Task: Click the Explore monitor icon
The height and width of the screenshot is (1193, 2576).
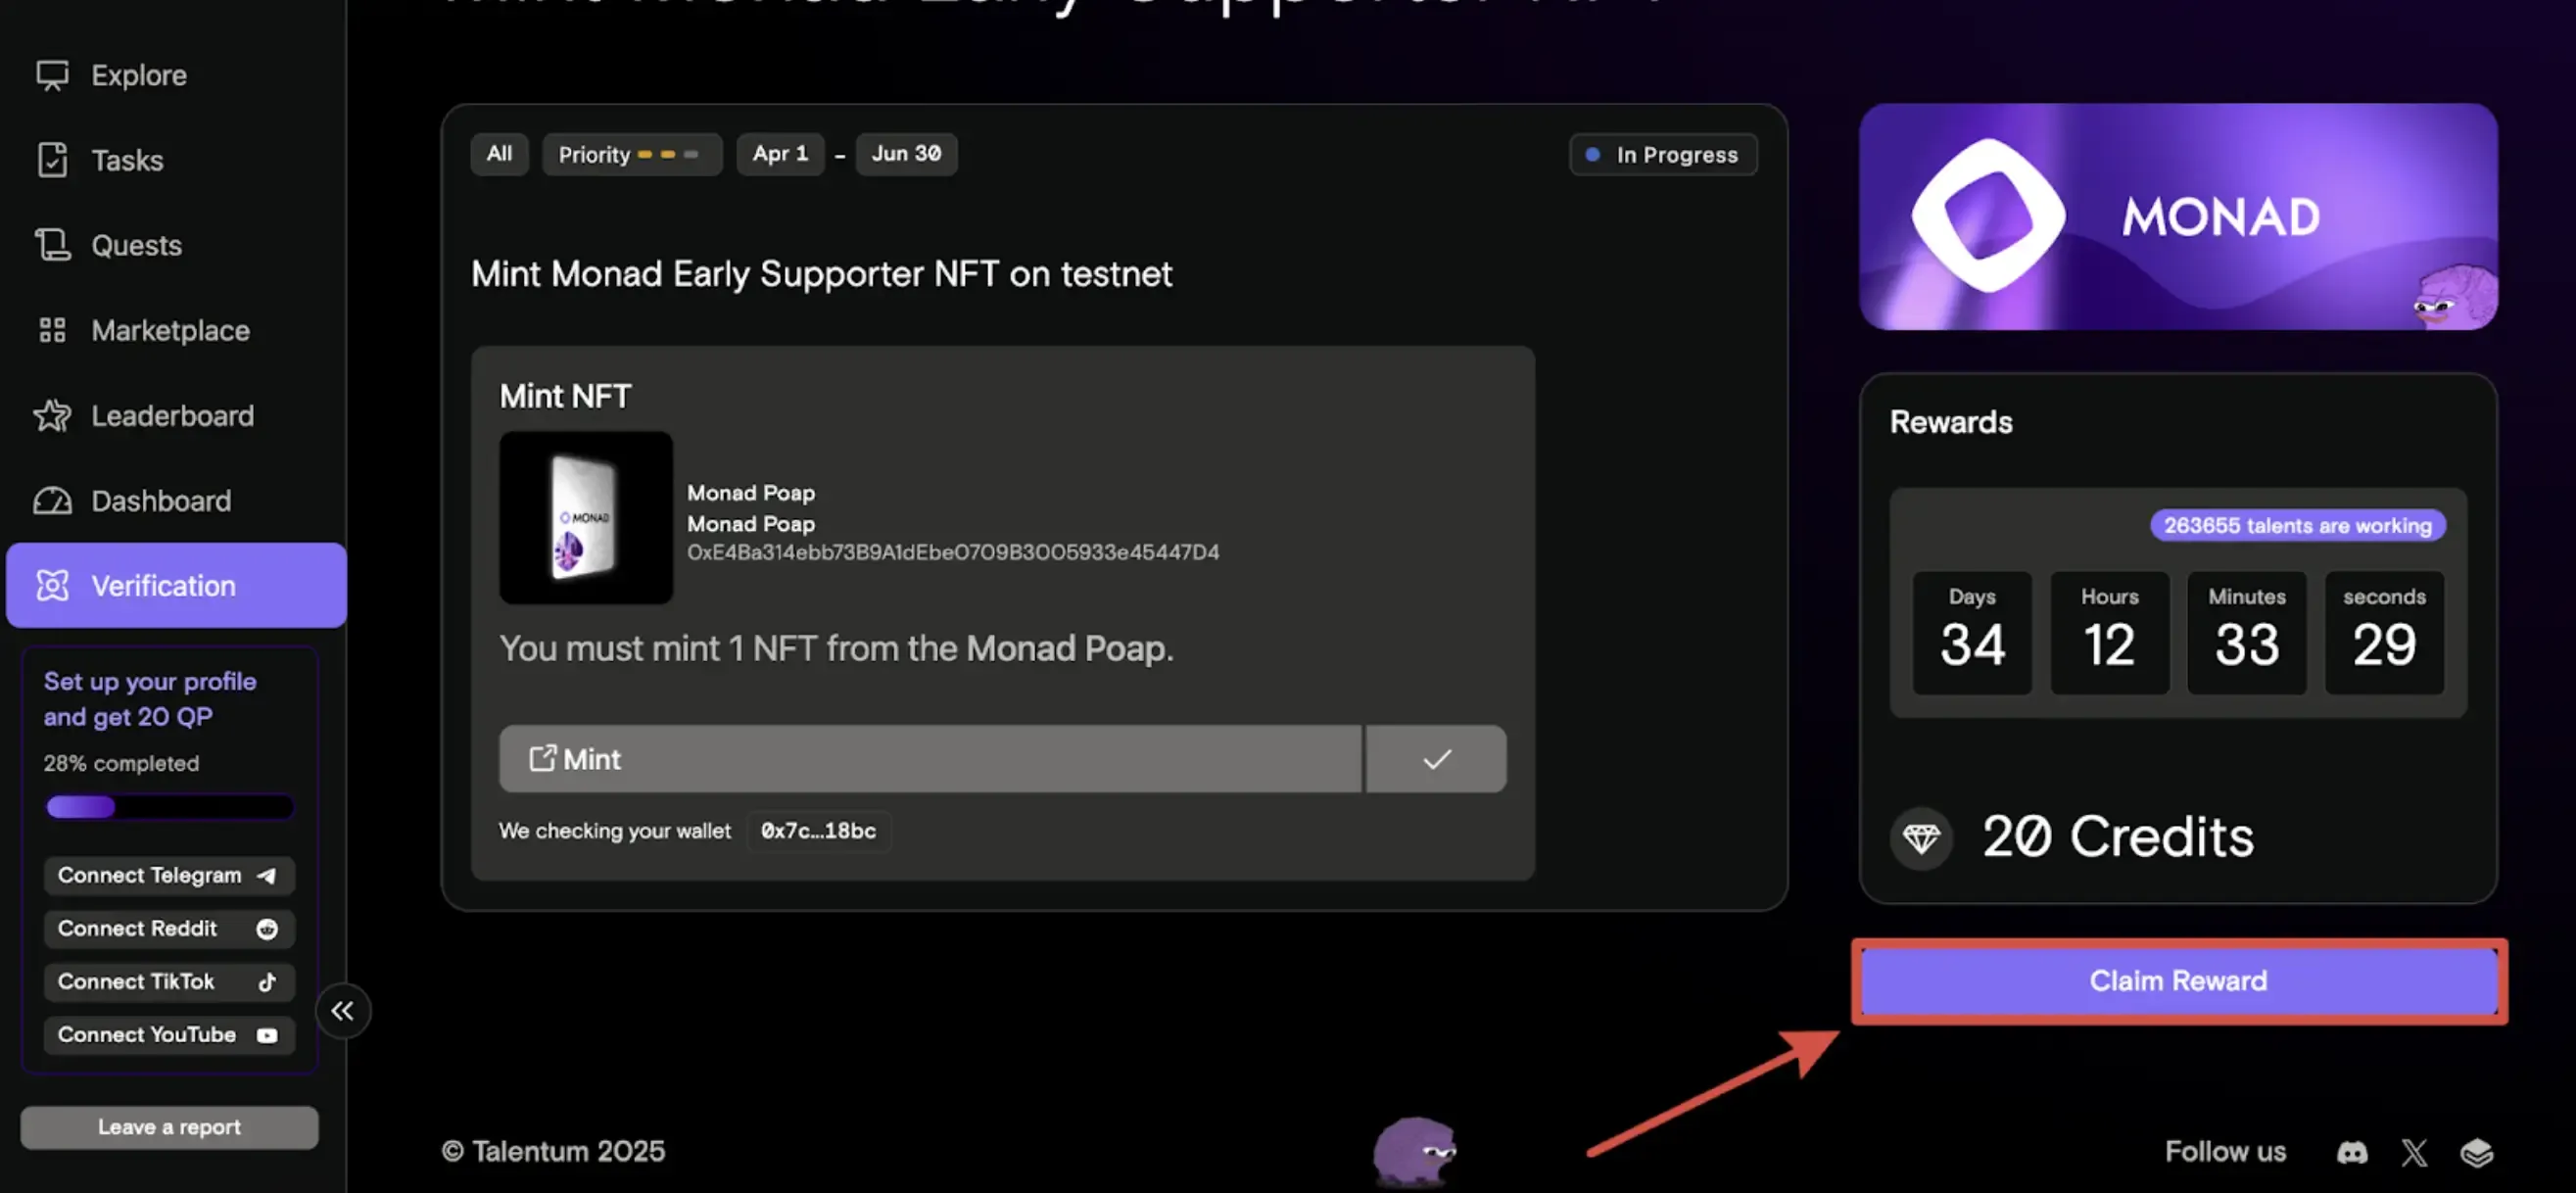Action: [52, 75]
